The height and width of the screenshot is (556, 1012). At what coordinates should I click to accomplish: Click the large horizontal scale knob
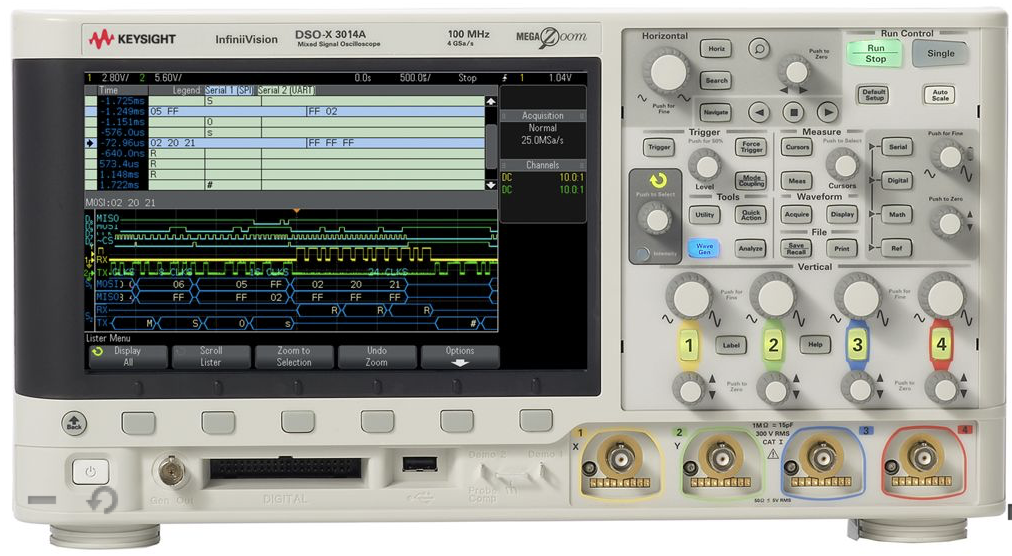coord(669,71)
